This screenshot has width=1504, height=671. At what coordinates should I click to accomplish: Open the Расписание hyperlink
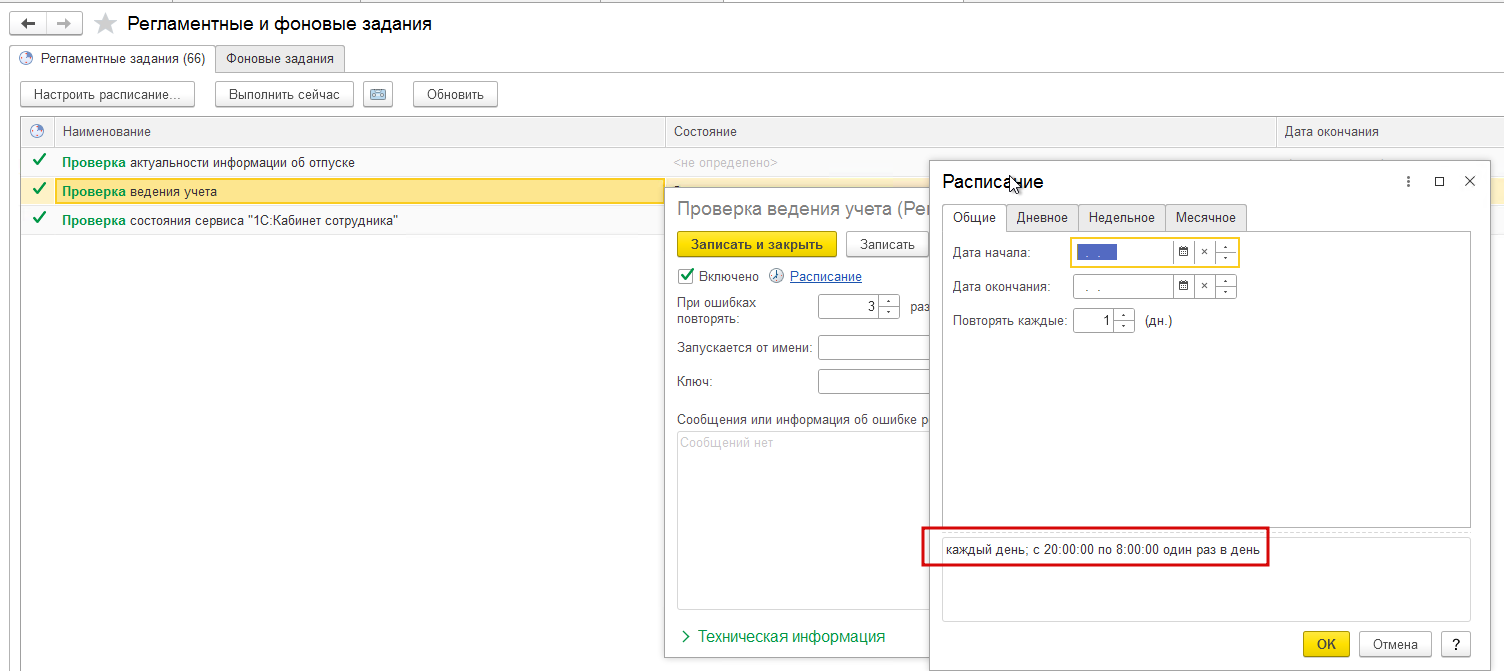coord(825,276)
